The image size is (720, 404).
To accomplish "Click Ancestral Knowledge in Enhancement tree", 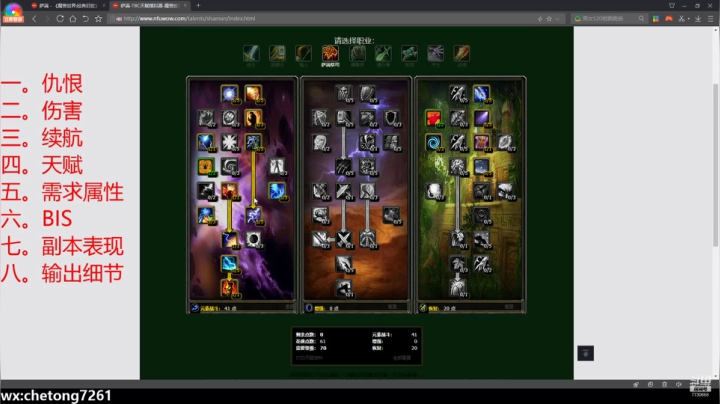I will (x=343, y=94).
